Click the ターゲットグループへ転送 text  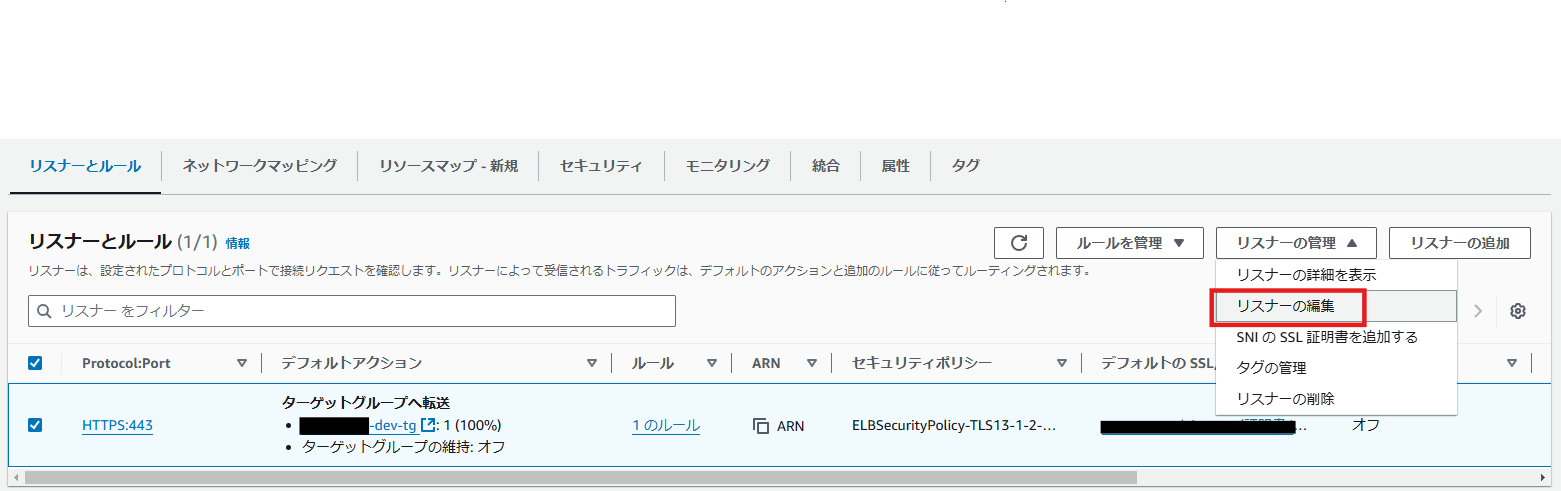coord(366,403)
